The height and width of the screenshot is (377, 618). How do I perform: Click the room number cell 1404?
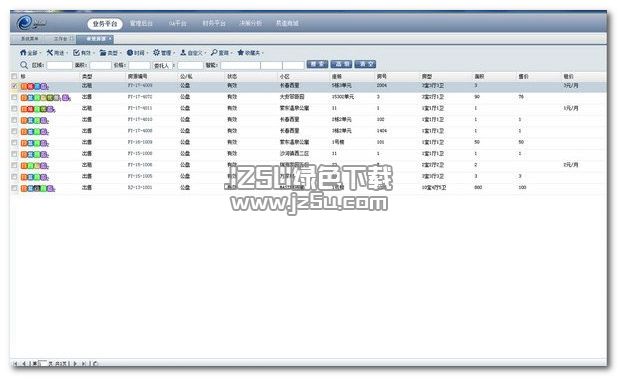[x=382, y=131]
